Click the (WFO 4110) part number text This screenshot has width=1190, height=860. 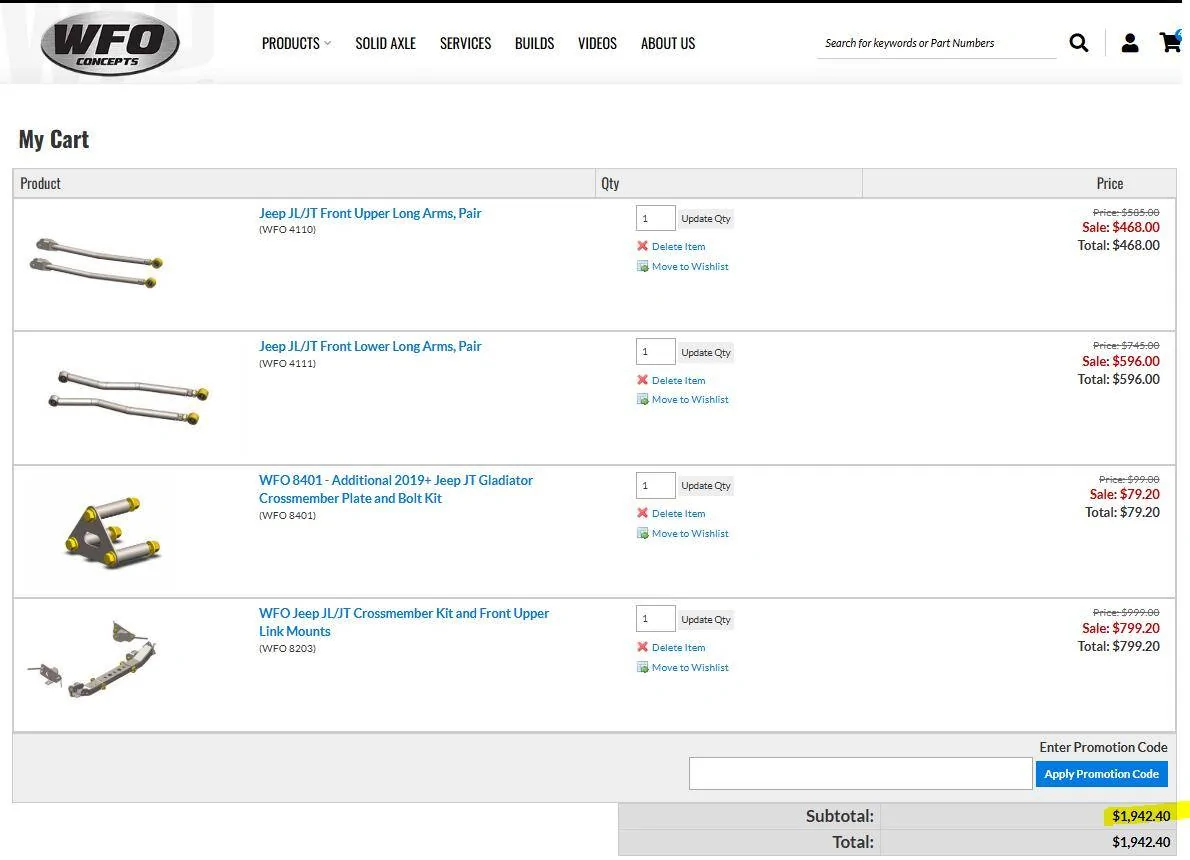tap(287, 229)
